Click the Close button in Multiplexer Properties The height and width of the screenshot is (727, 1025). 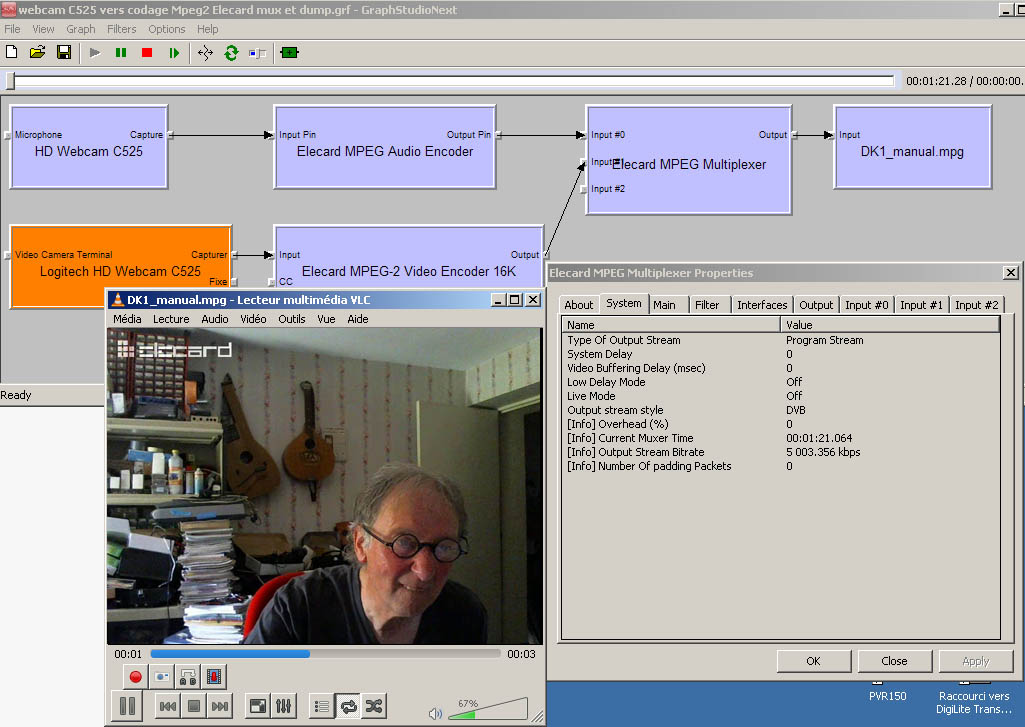pyautogui.click(x=894, y=661)
